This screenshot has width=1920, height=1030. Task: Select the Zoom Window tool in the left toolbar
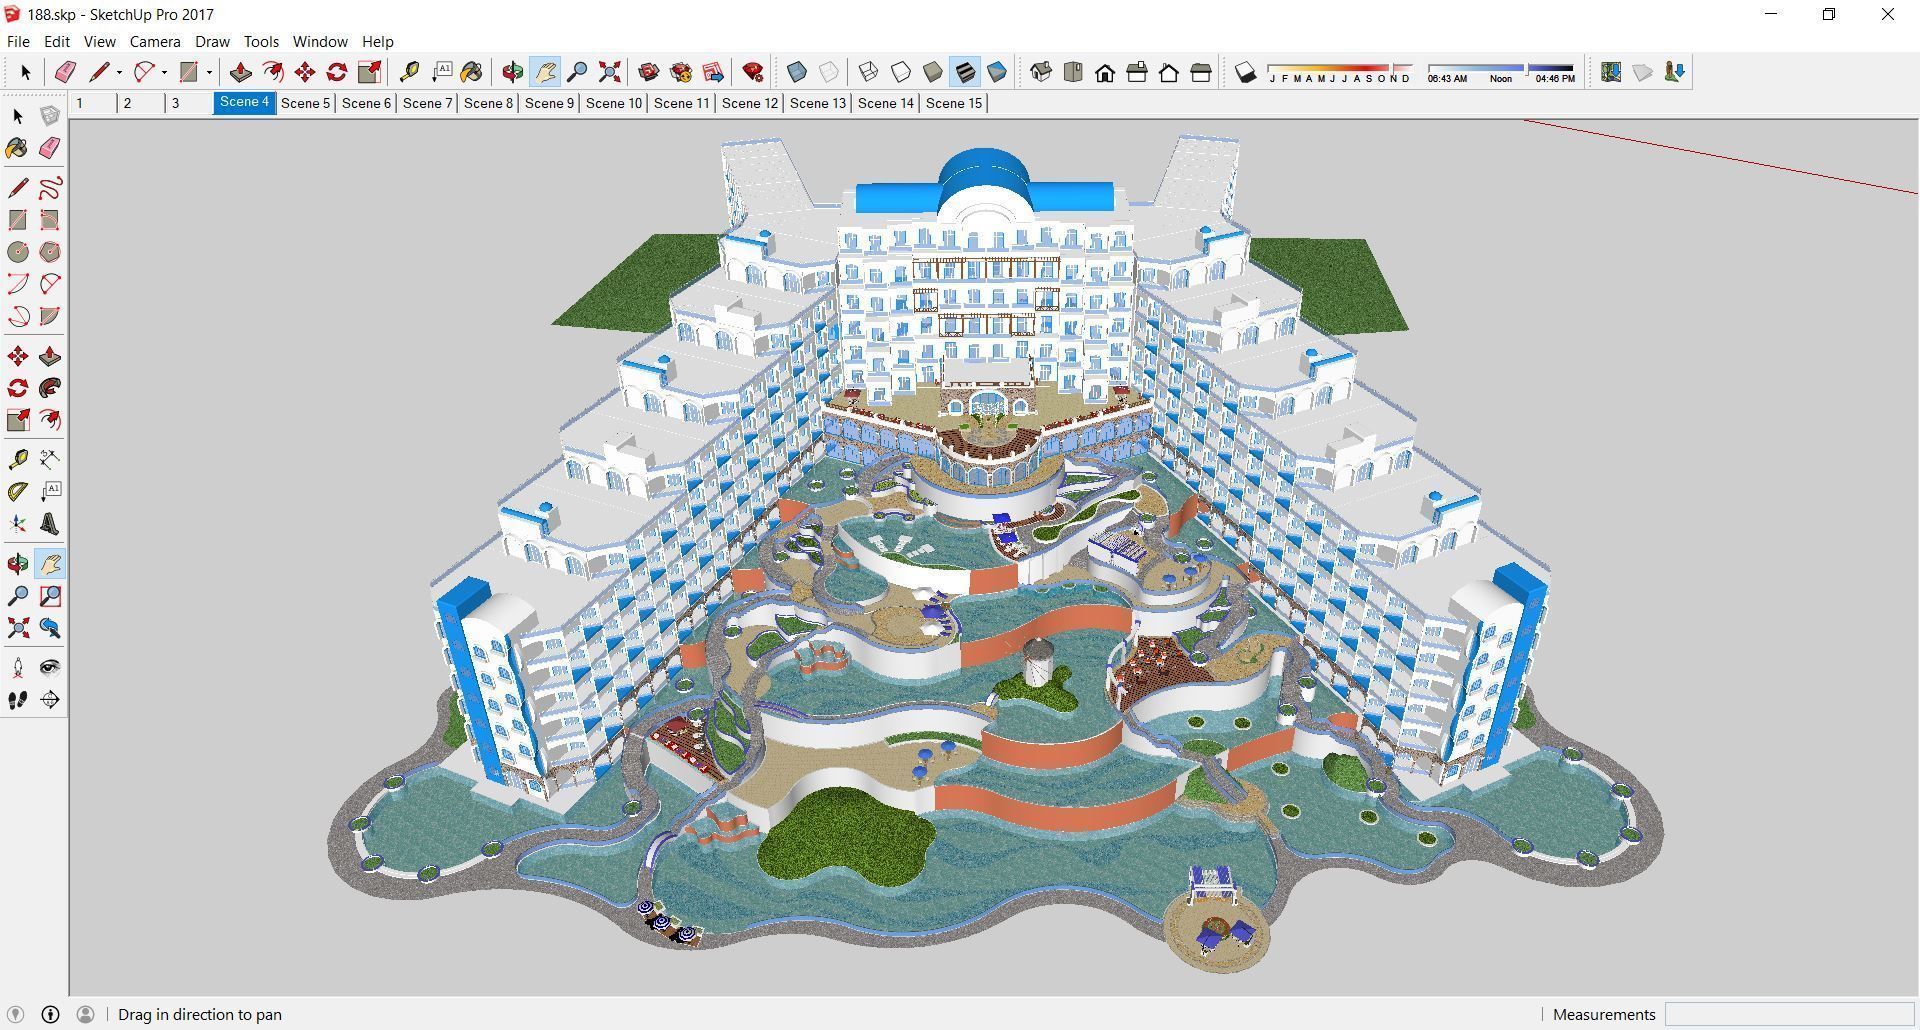(x=50, y=596)
